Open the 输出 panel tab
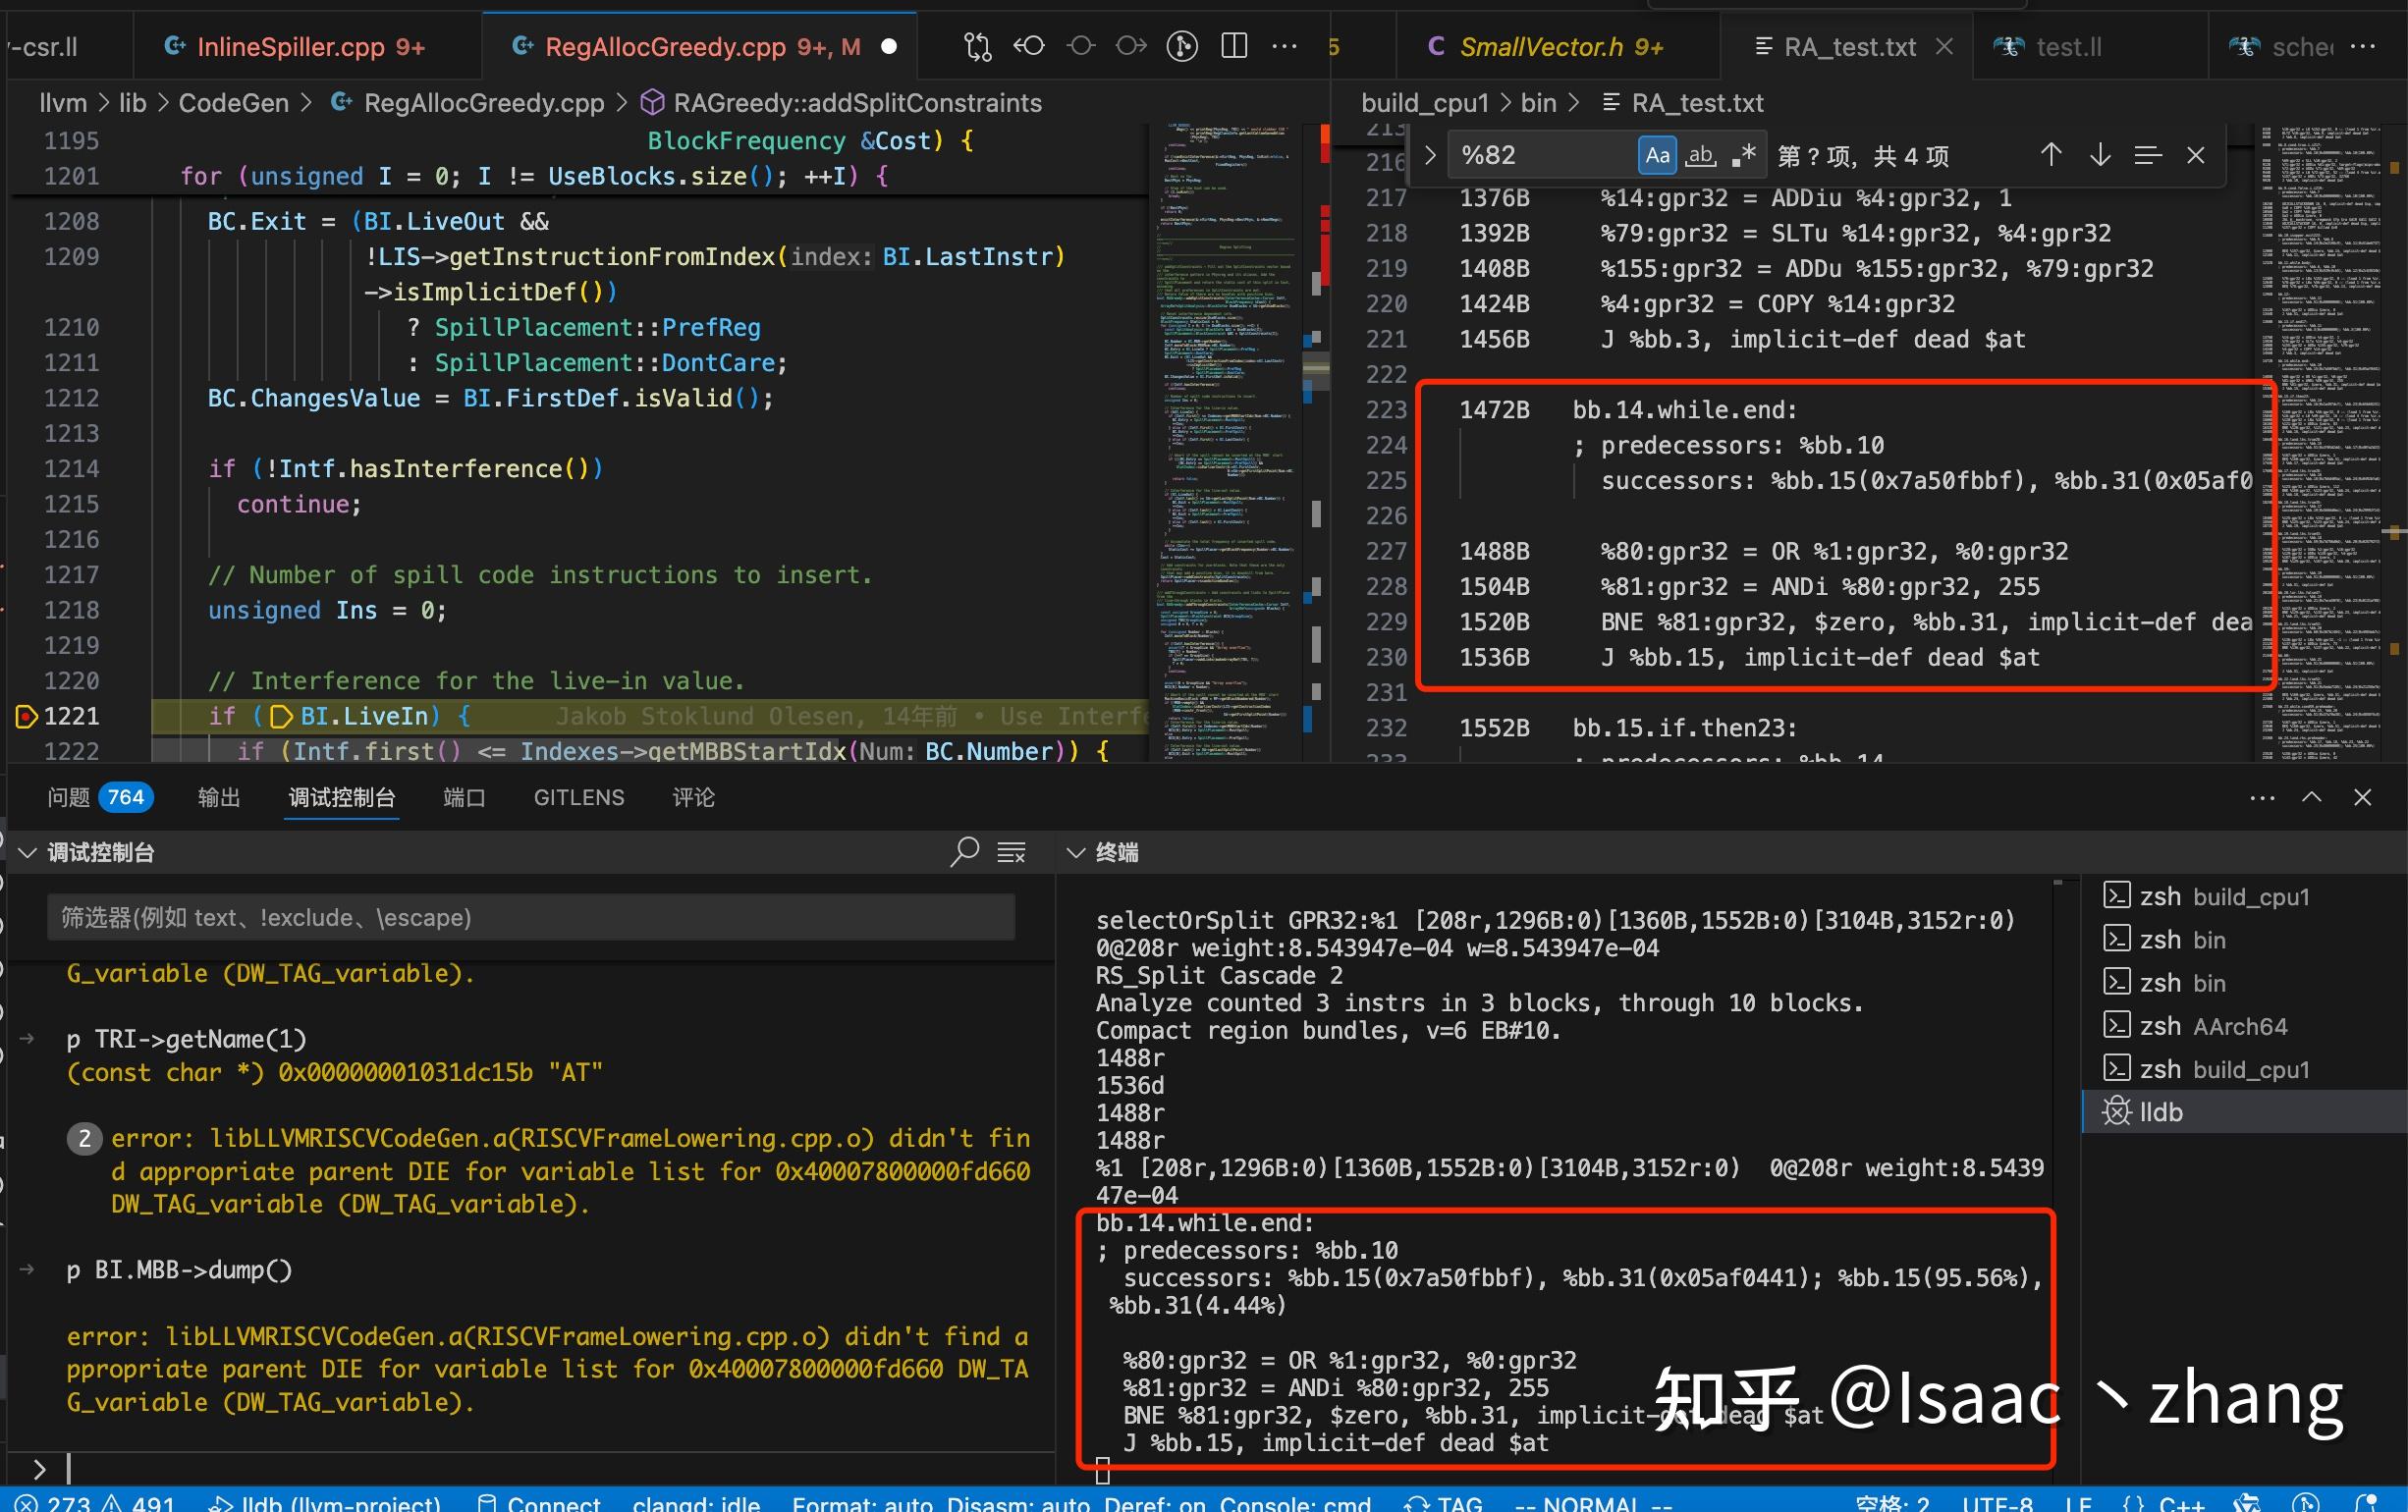 219,797
